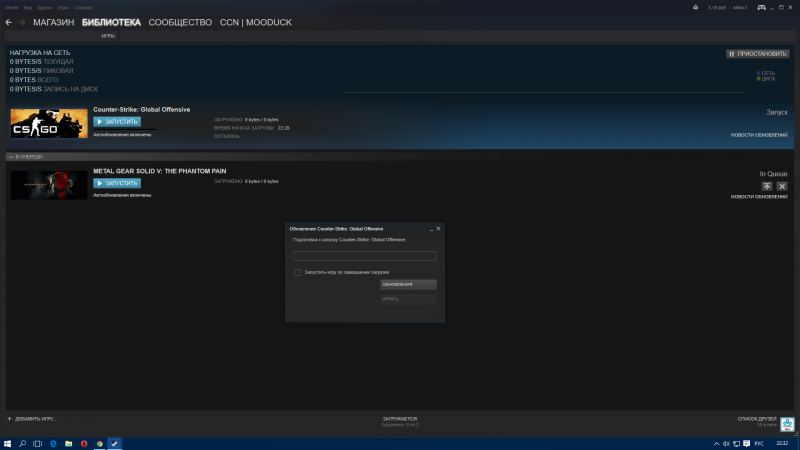The image size is (800, 450).
Task: Open the Справка help menu
Action: click(x=83, y=8)
